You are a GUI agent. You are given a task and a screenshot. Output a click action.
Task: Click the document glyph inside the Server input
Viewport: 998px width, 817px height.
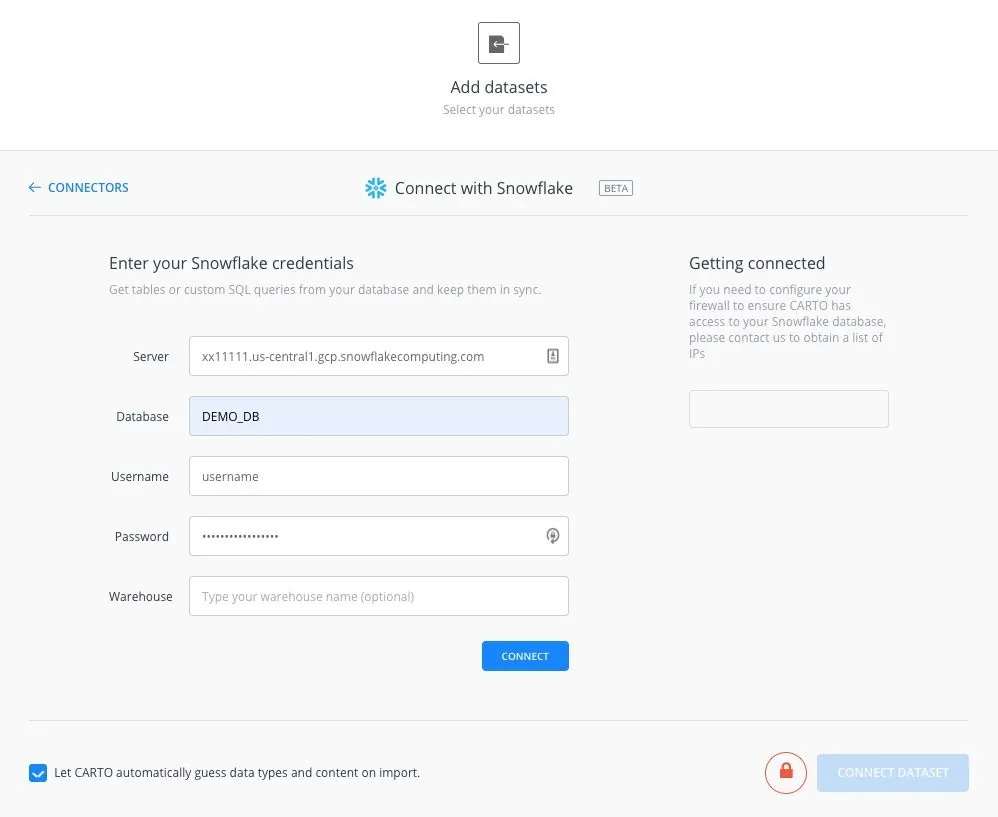coord(553,356)
